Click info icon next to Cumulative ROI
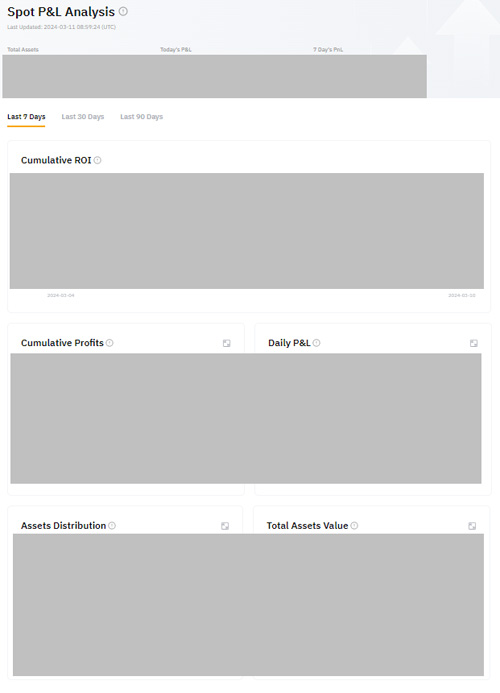Screen dimensions: 500x693 point(98,160)
